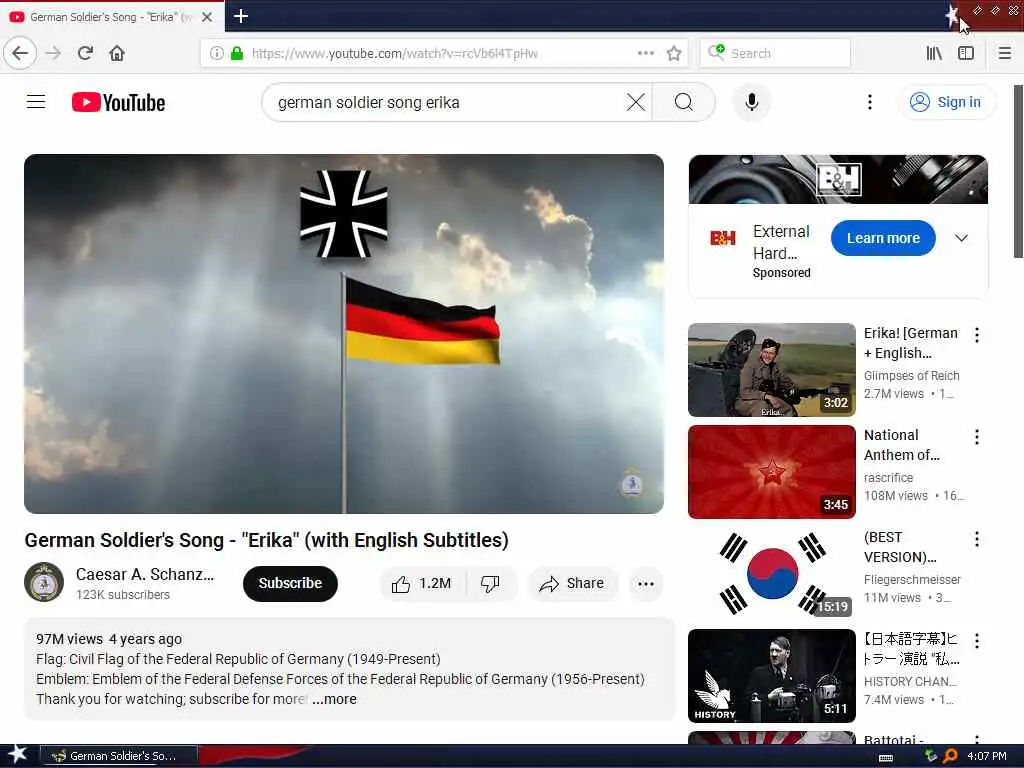Screen dimensions: 1024x768
Task: Click the YouTube search magnifier button
Action: coord(684,102)
